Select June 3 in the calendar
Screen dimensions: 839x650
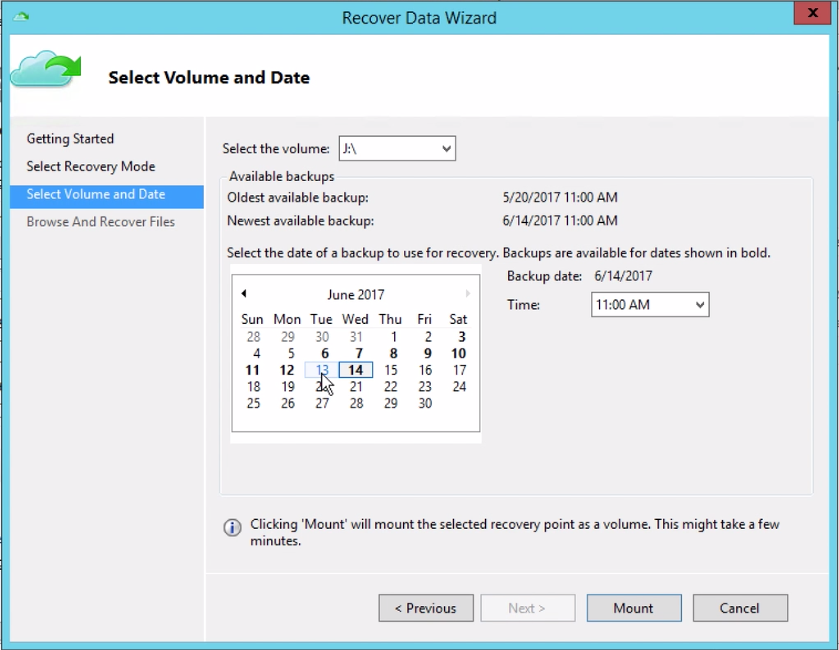pyautogui.click(x=461, y=337)
